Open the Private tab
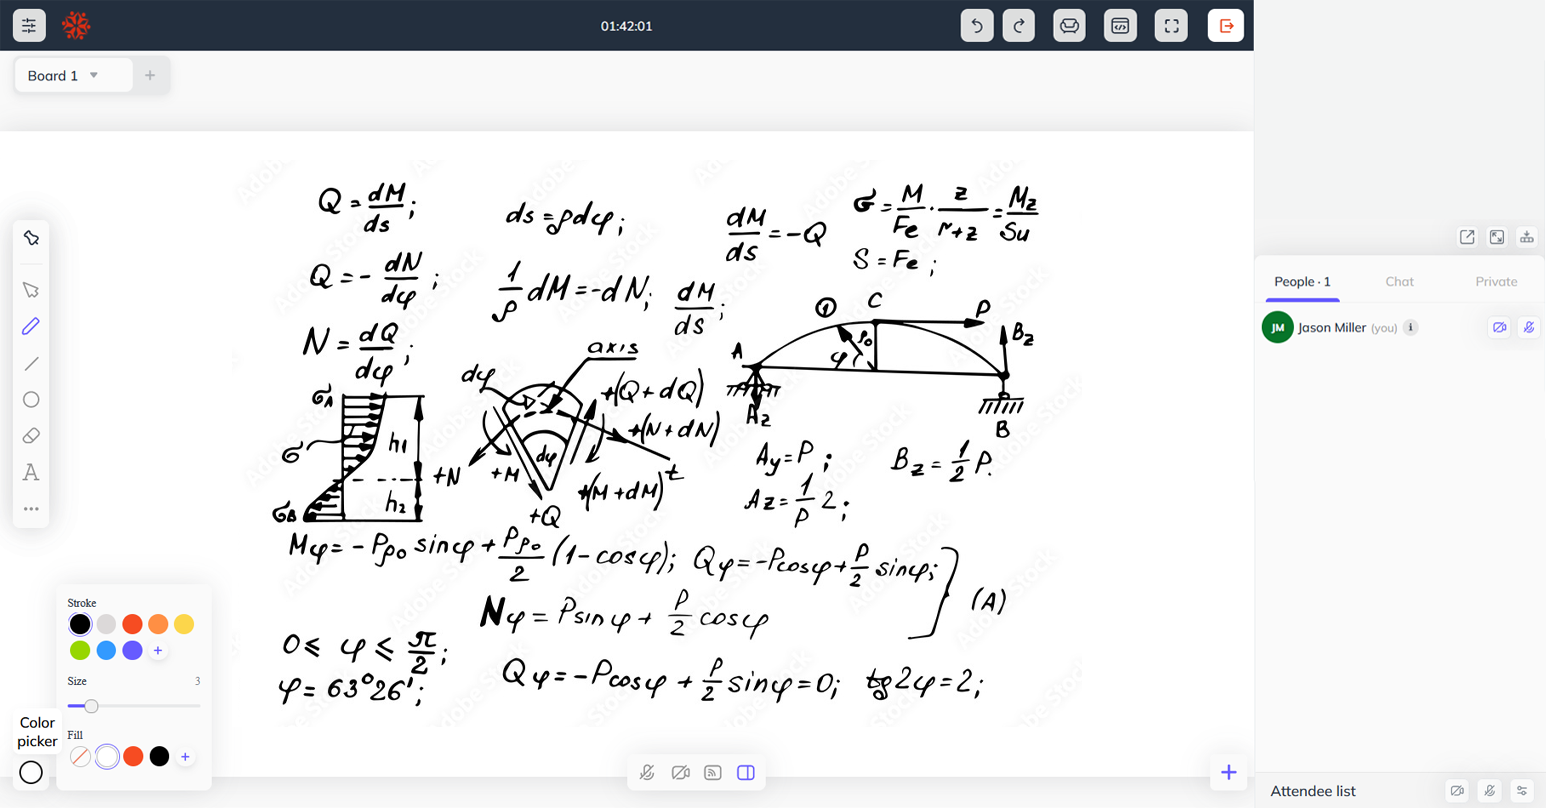 click(1496, 282)
